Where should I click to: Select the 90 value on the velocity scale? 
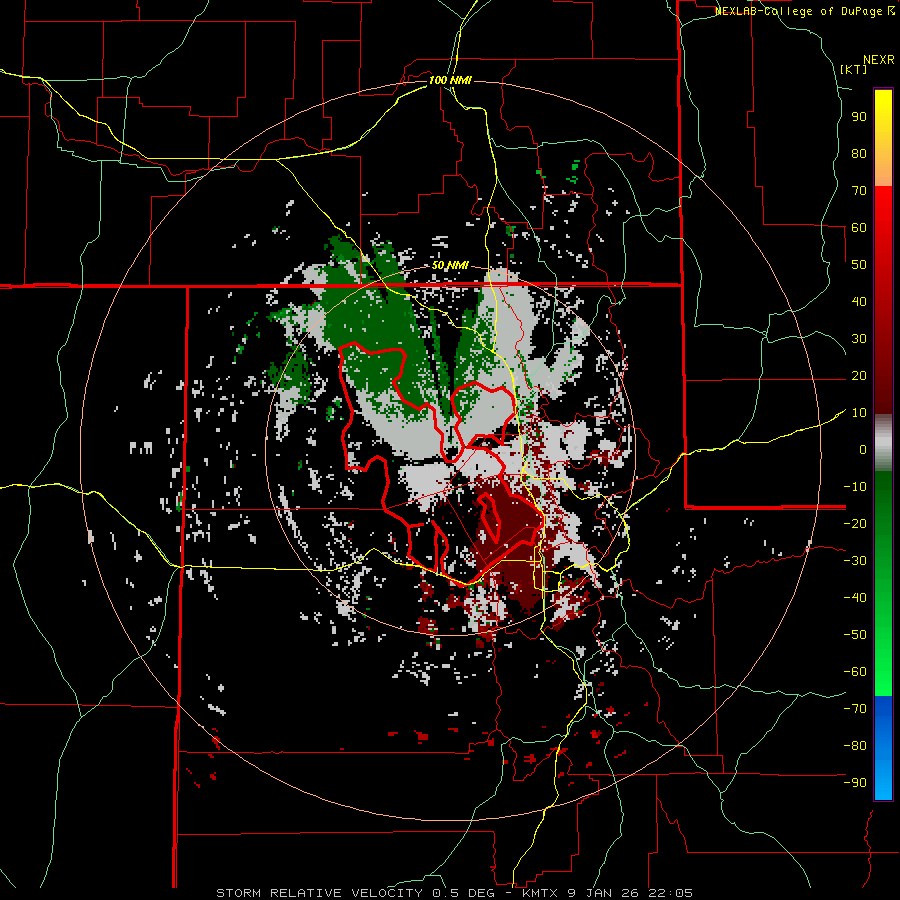click(859, 117)
